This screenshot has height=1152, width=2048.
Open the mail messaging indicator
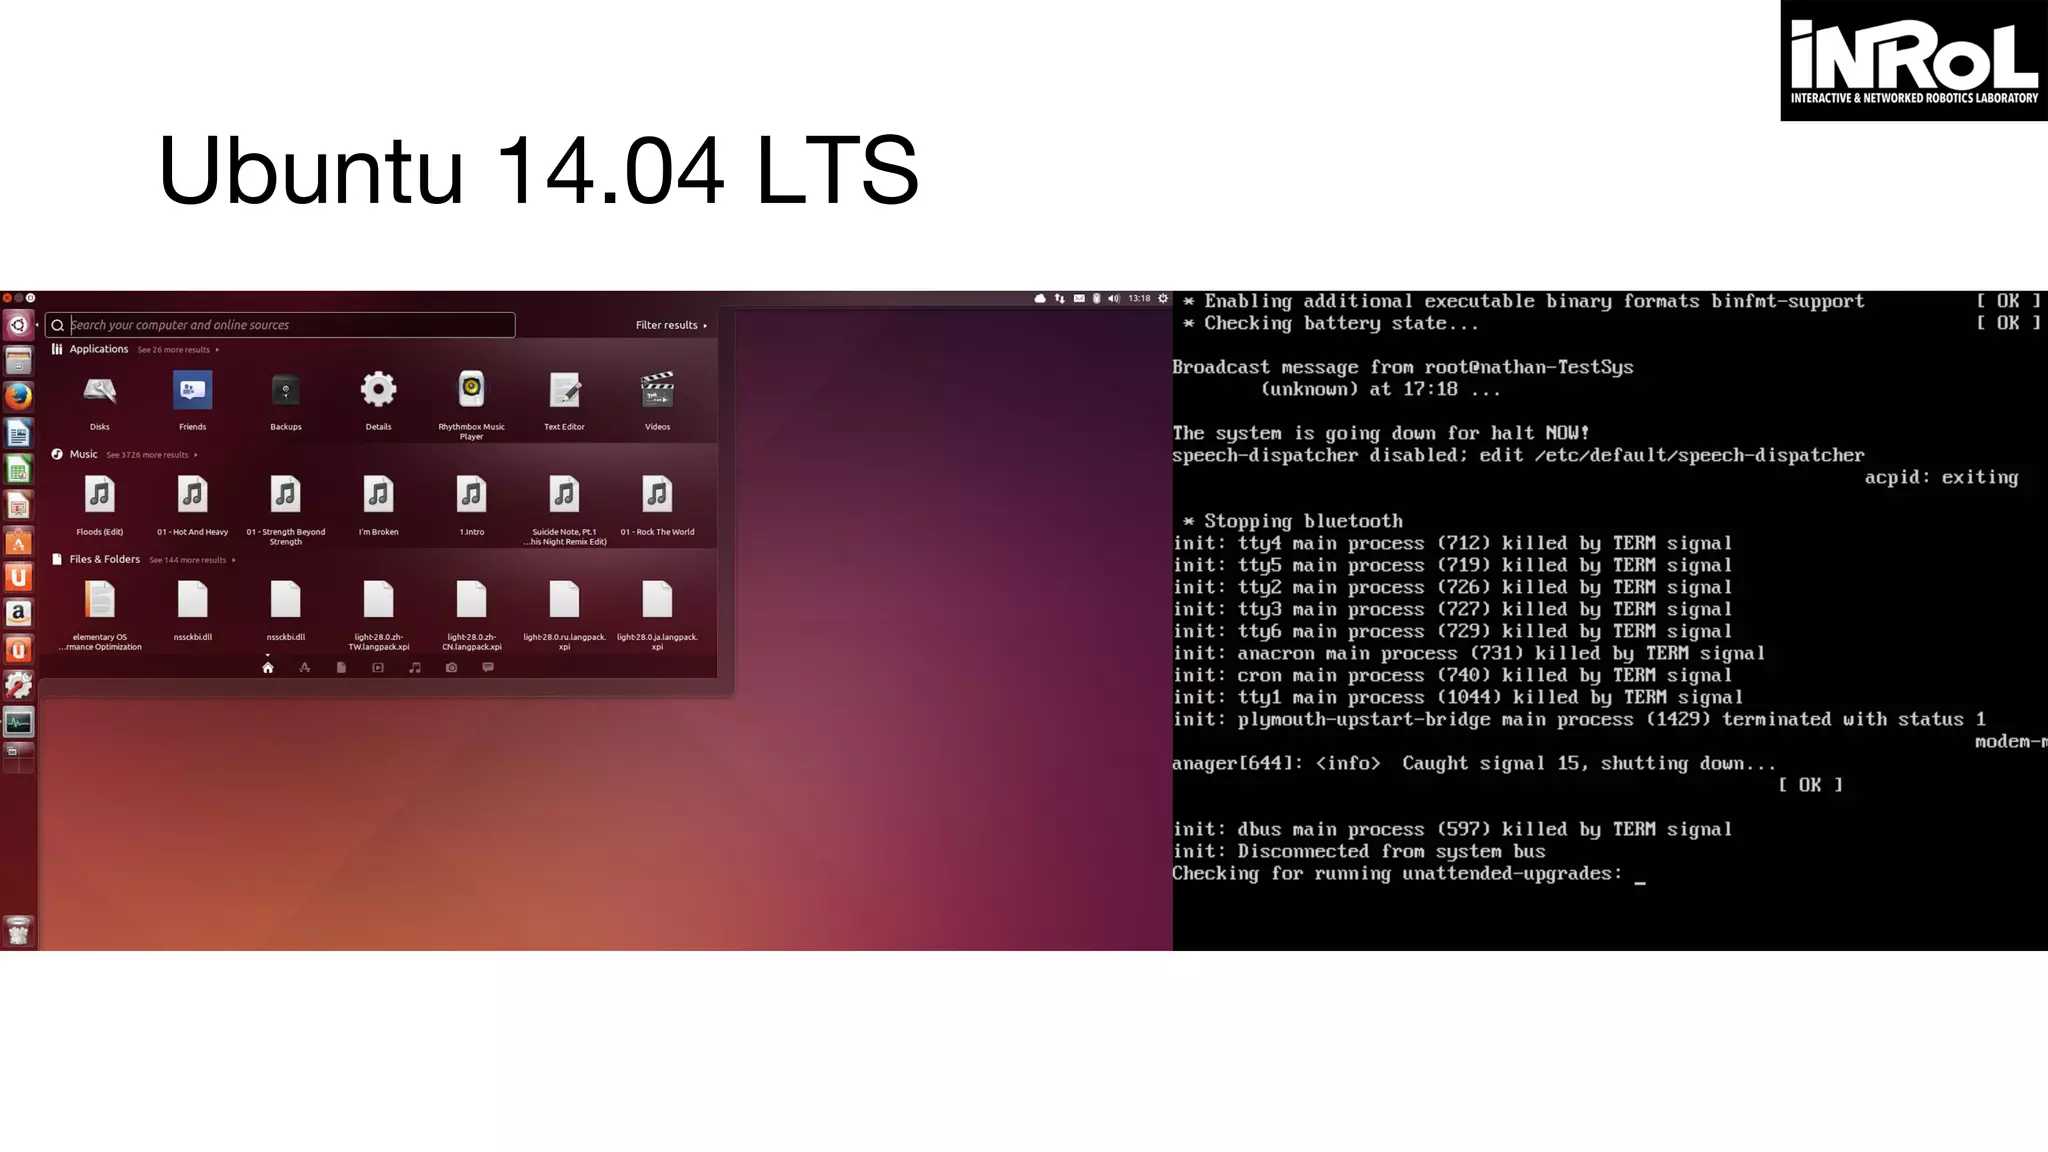tap(1079, 298)
